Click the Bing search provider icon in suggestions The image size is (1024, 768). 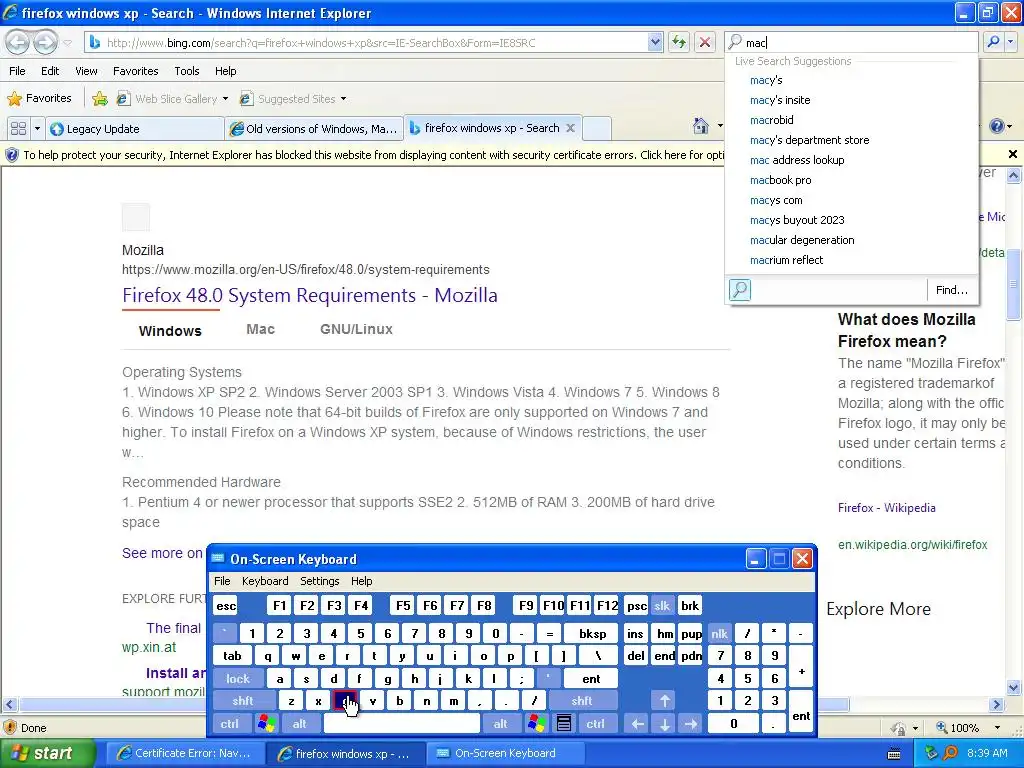740,289
